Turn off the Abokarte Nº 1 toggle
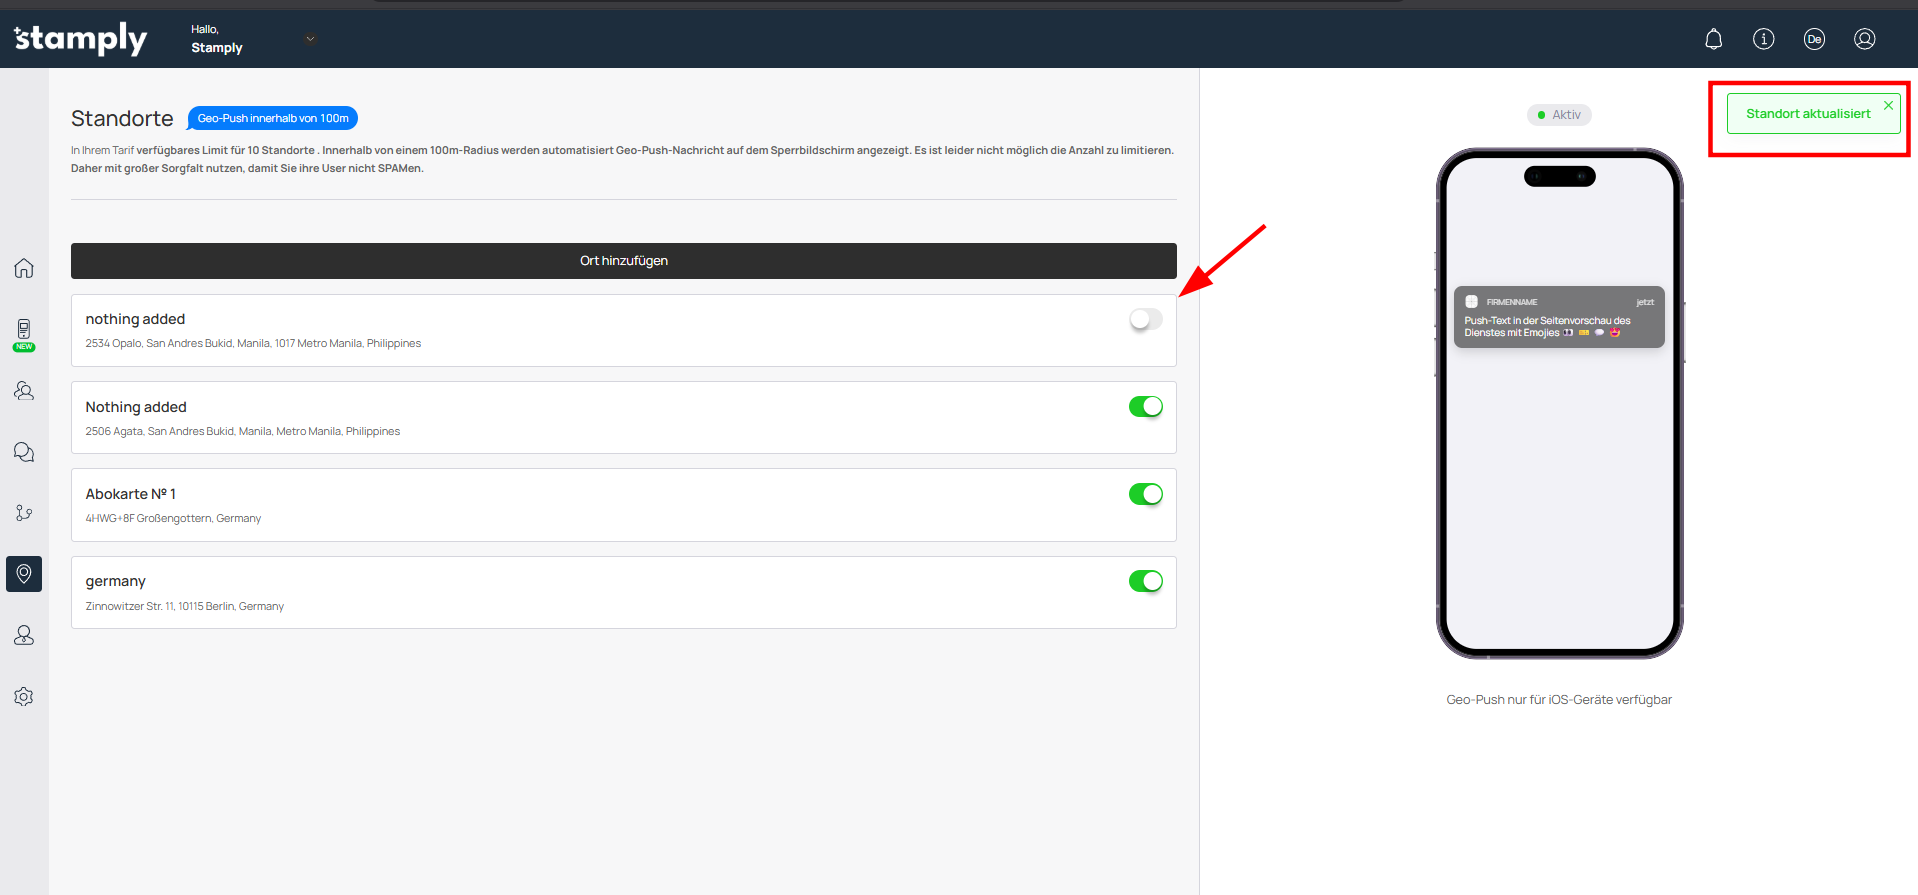 click(1145, 494)
